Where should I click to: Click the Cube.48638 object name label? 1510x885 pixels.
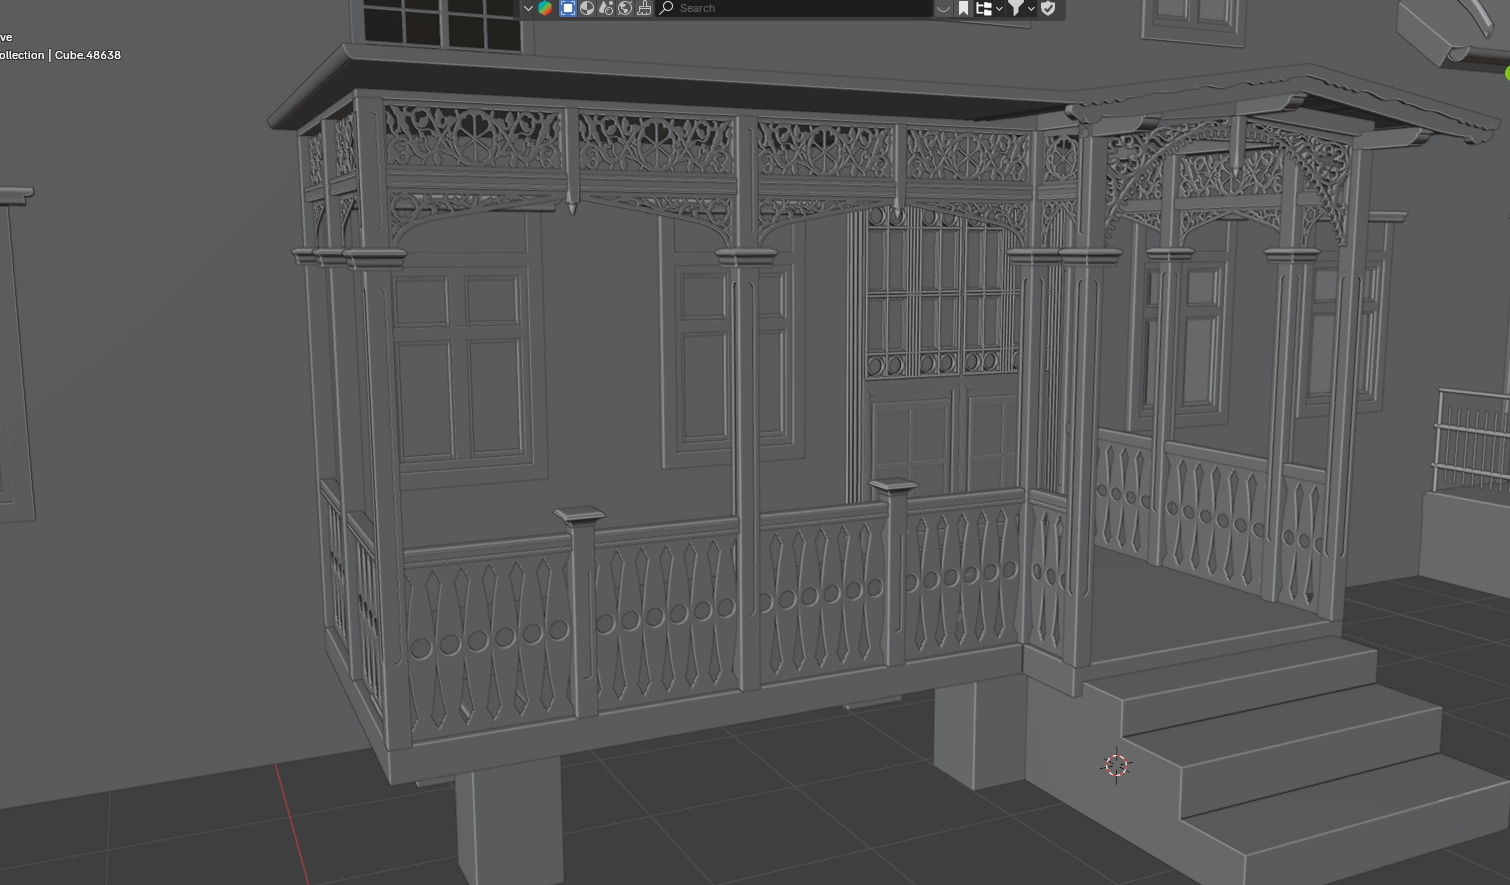pyautogui.click(x=88, y=55)
